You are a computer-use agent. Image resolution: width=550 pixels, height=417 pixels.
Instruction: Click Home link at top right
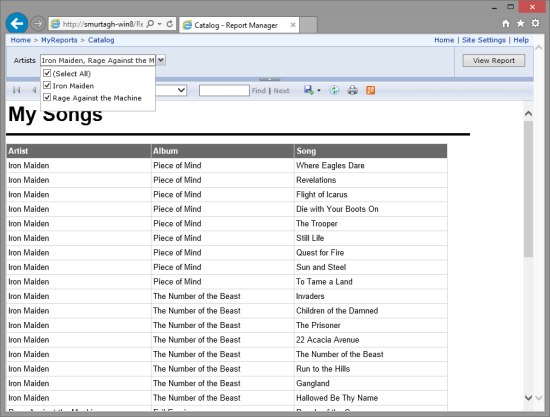tap(444, 40)
